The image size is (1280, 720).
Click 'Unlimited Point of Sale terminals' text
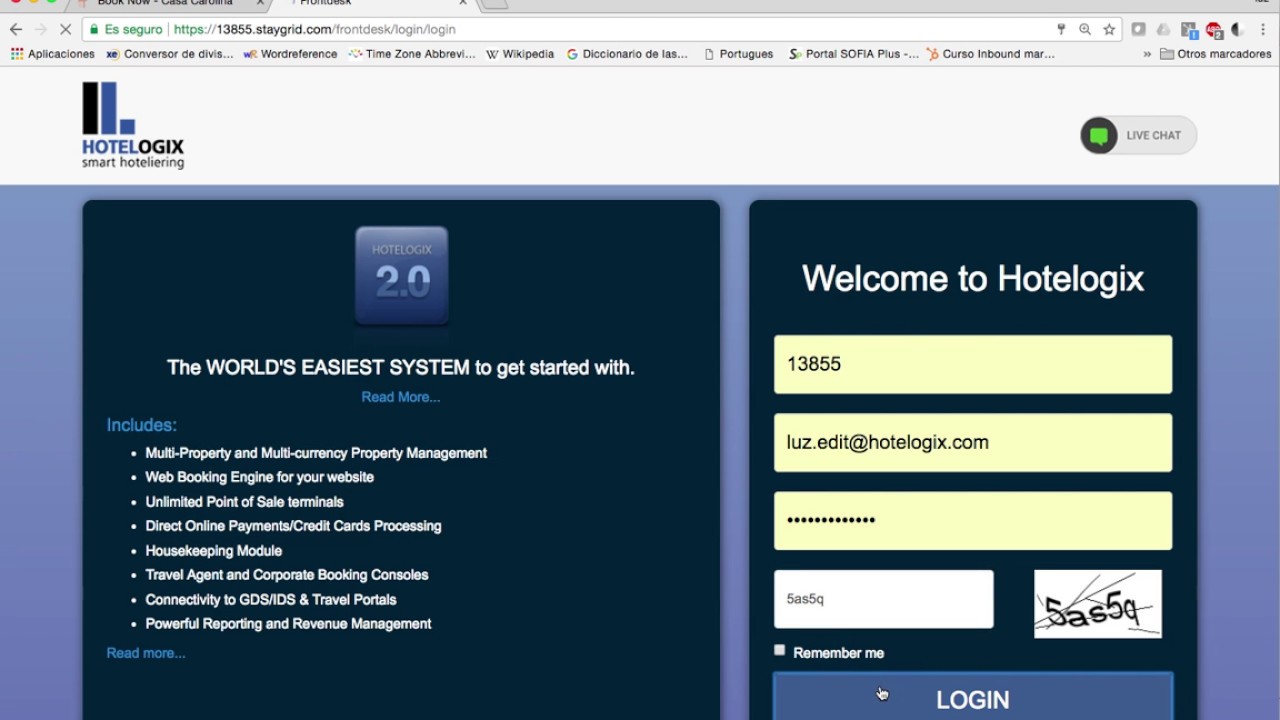click(244, 502)
